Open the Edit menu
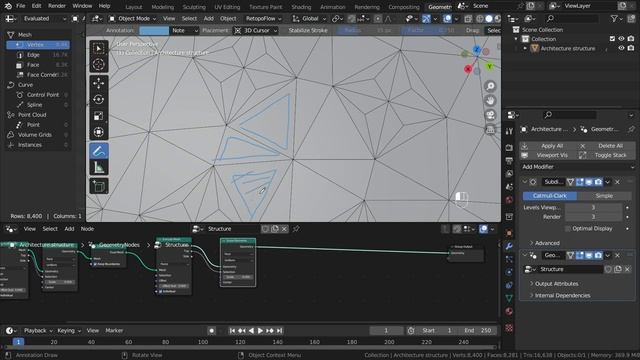The height and width of the screenshot is (360, 640). point(36,6)
